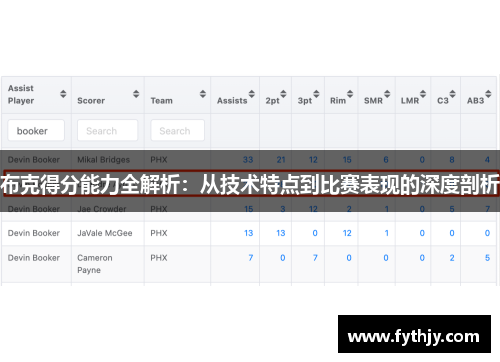Click the C3 column header label

[x=443, y=101]
